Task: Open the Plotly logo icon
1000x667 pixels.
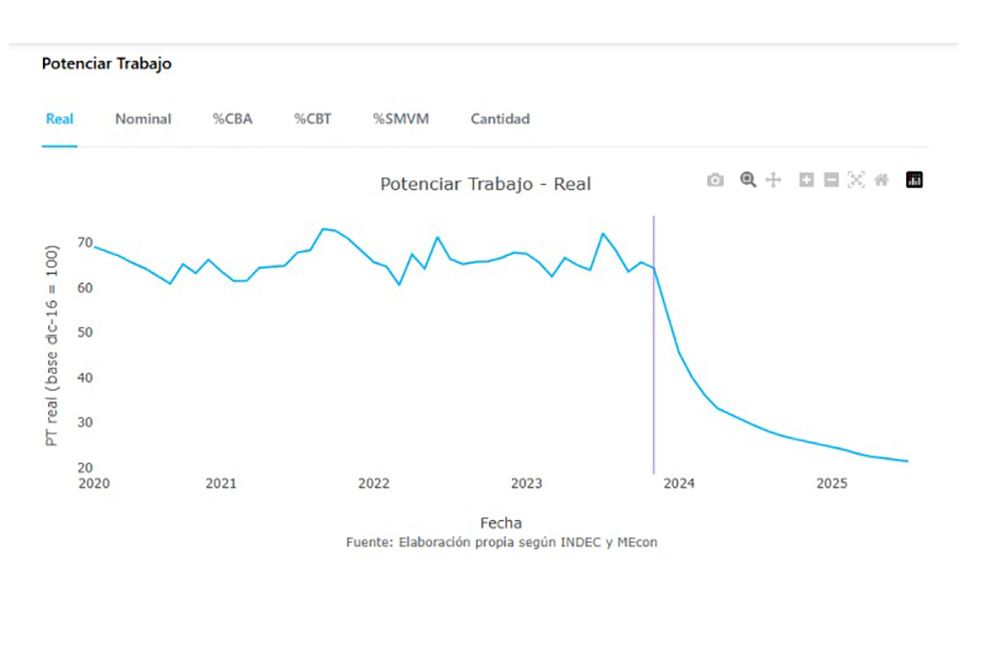Action: (x=914, y=180)
